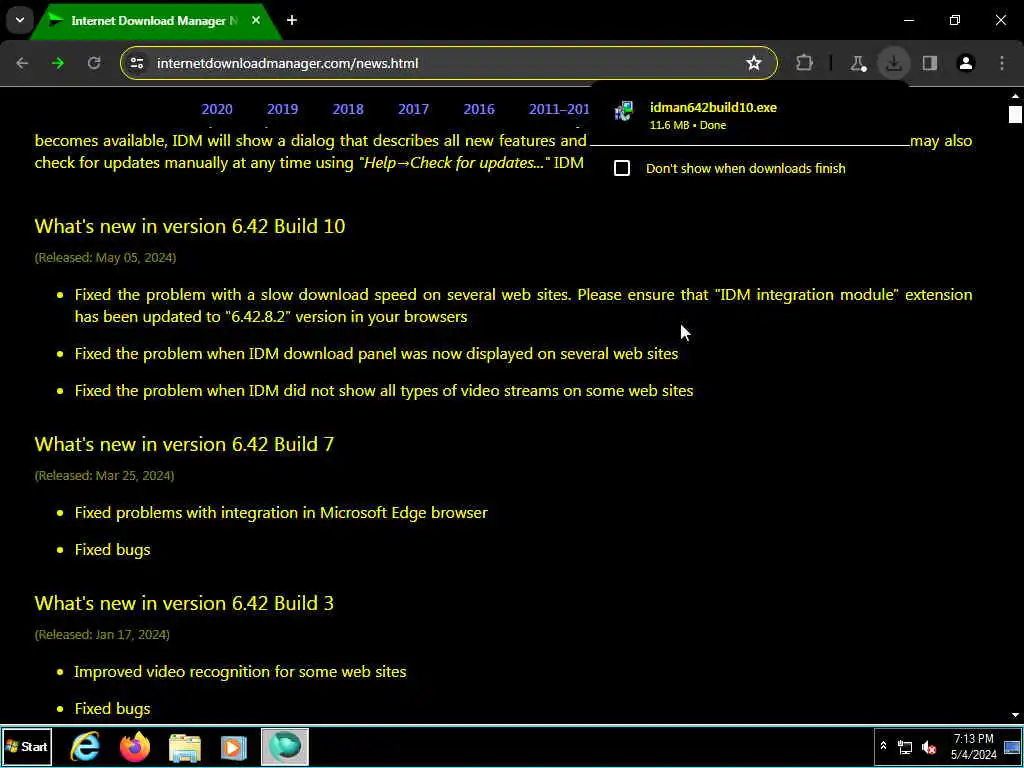1024x768 pixels.
Task: Open the Windows Start button
Action: coord(27,746)
